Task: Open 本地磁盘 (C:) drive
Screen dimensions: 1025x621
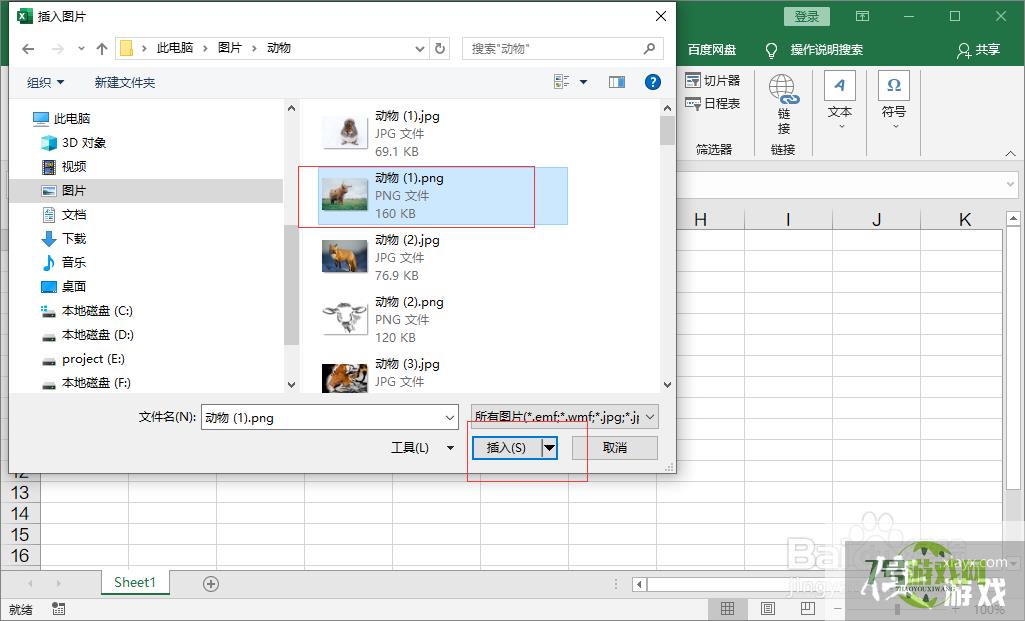Action: point(87,310)
